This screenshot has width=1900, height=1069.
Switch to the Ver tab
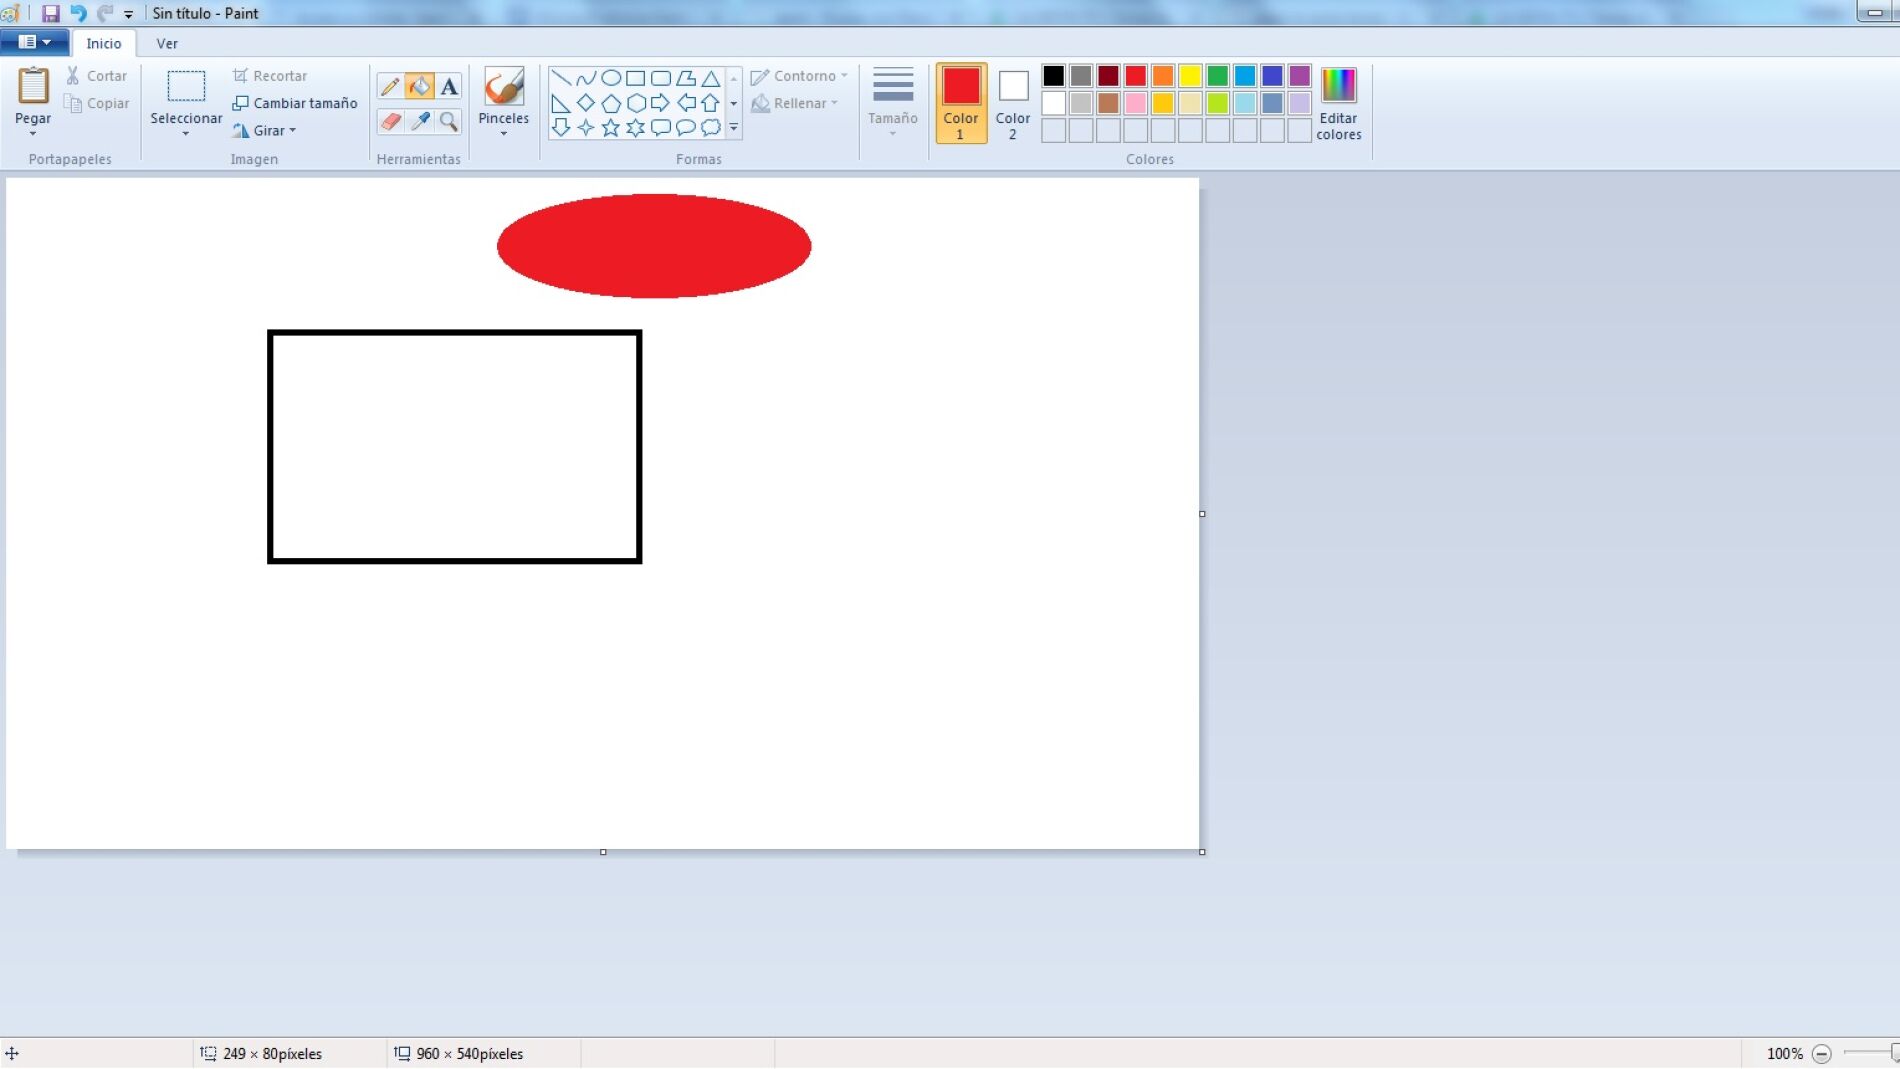tap(167, 43)
